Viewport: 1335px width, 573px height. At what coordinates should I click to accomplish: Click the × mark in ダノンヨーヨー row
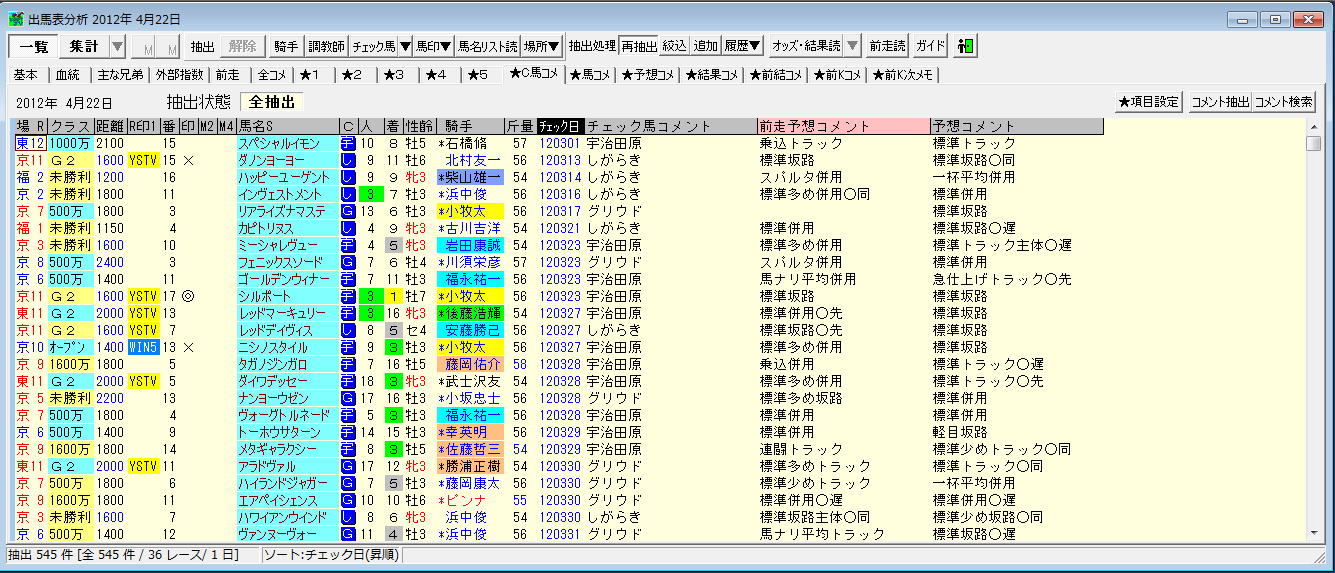pyautogui.click(x=189, y=160)
